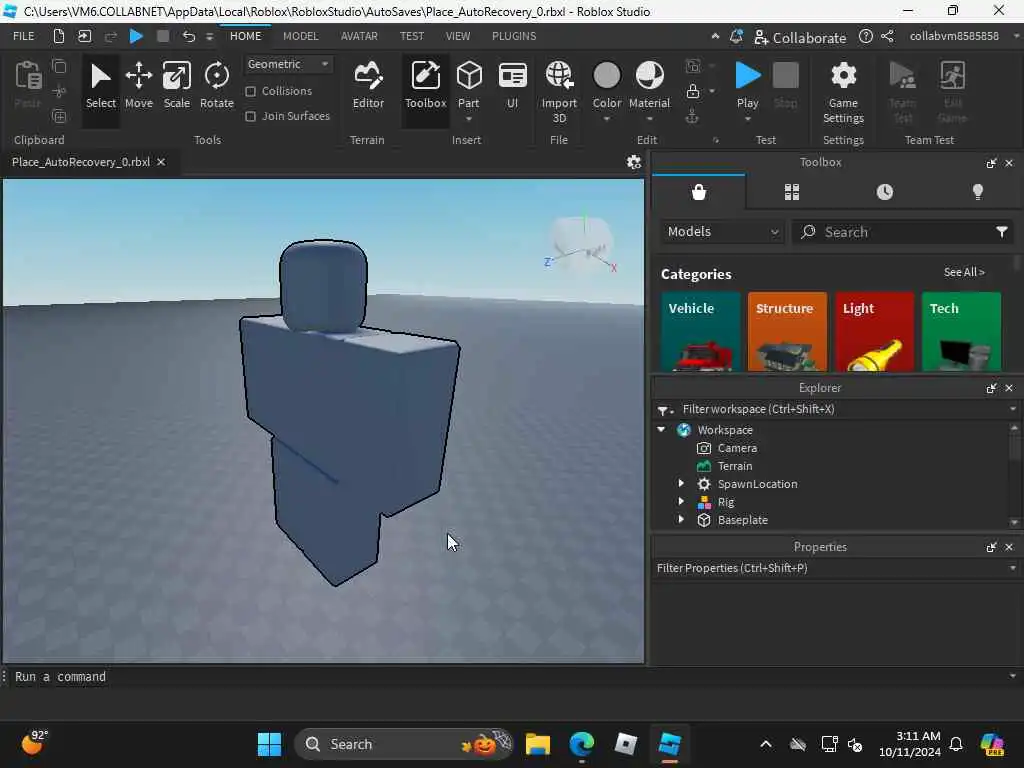Click the quick-access Run play icon

pos(136,36)
